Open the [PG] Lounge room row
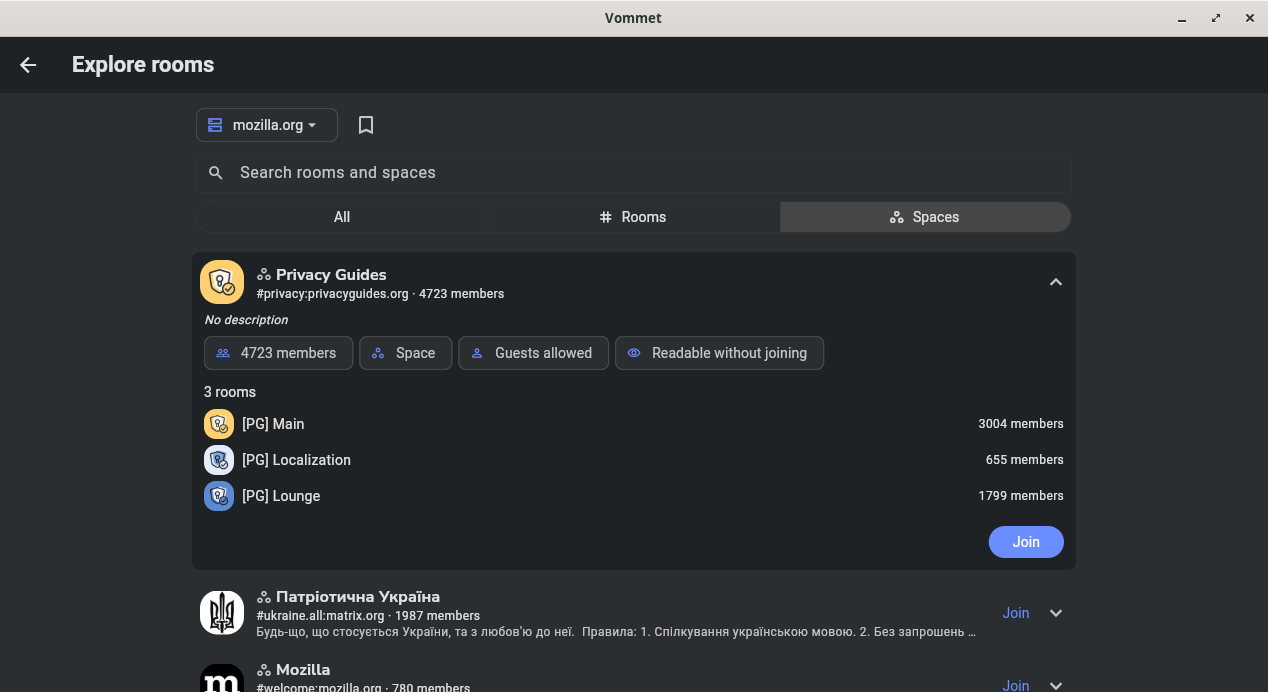The image size is (1268, 692). coord(634,496)
